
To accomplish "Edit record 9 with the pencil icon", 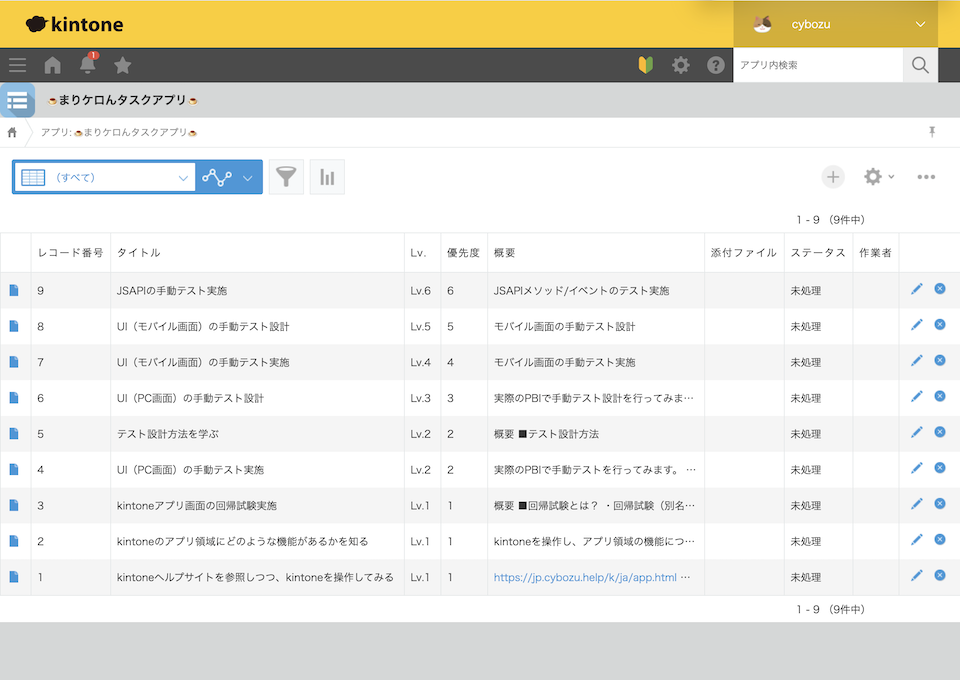I will point(917,289).
